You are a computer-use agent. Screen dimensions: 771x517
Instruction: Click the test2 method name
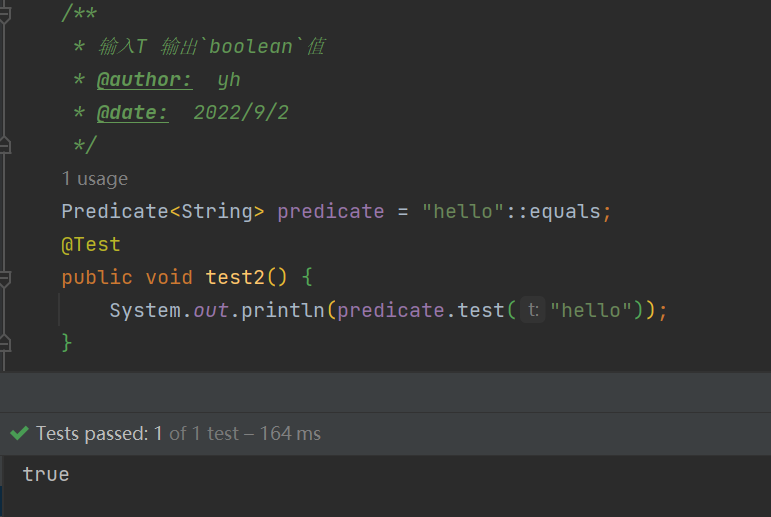click(x=236, y=277)
